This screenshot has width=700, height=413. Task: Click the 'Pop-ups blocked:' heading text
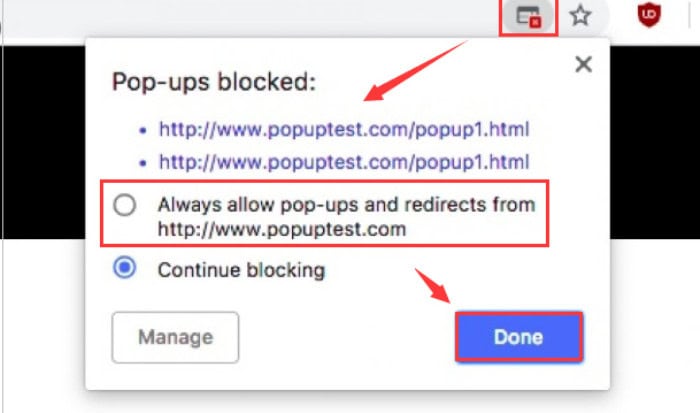(x=214, y=82)
